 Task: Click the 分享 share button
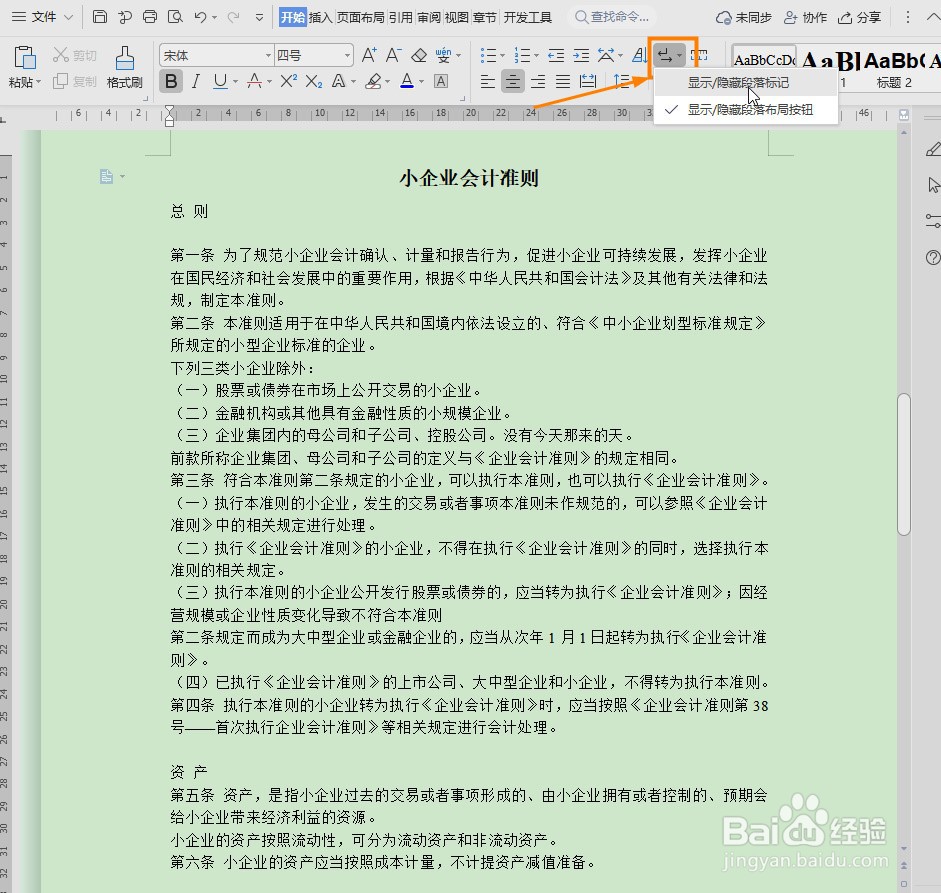point(860,17)
